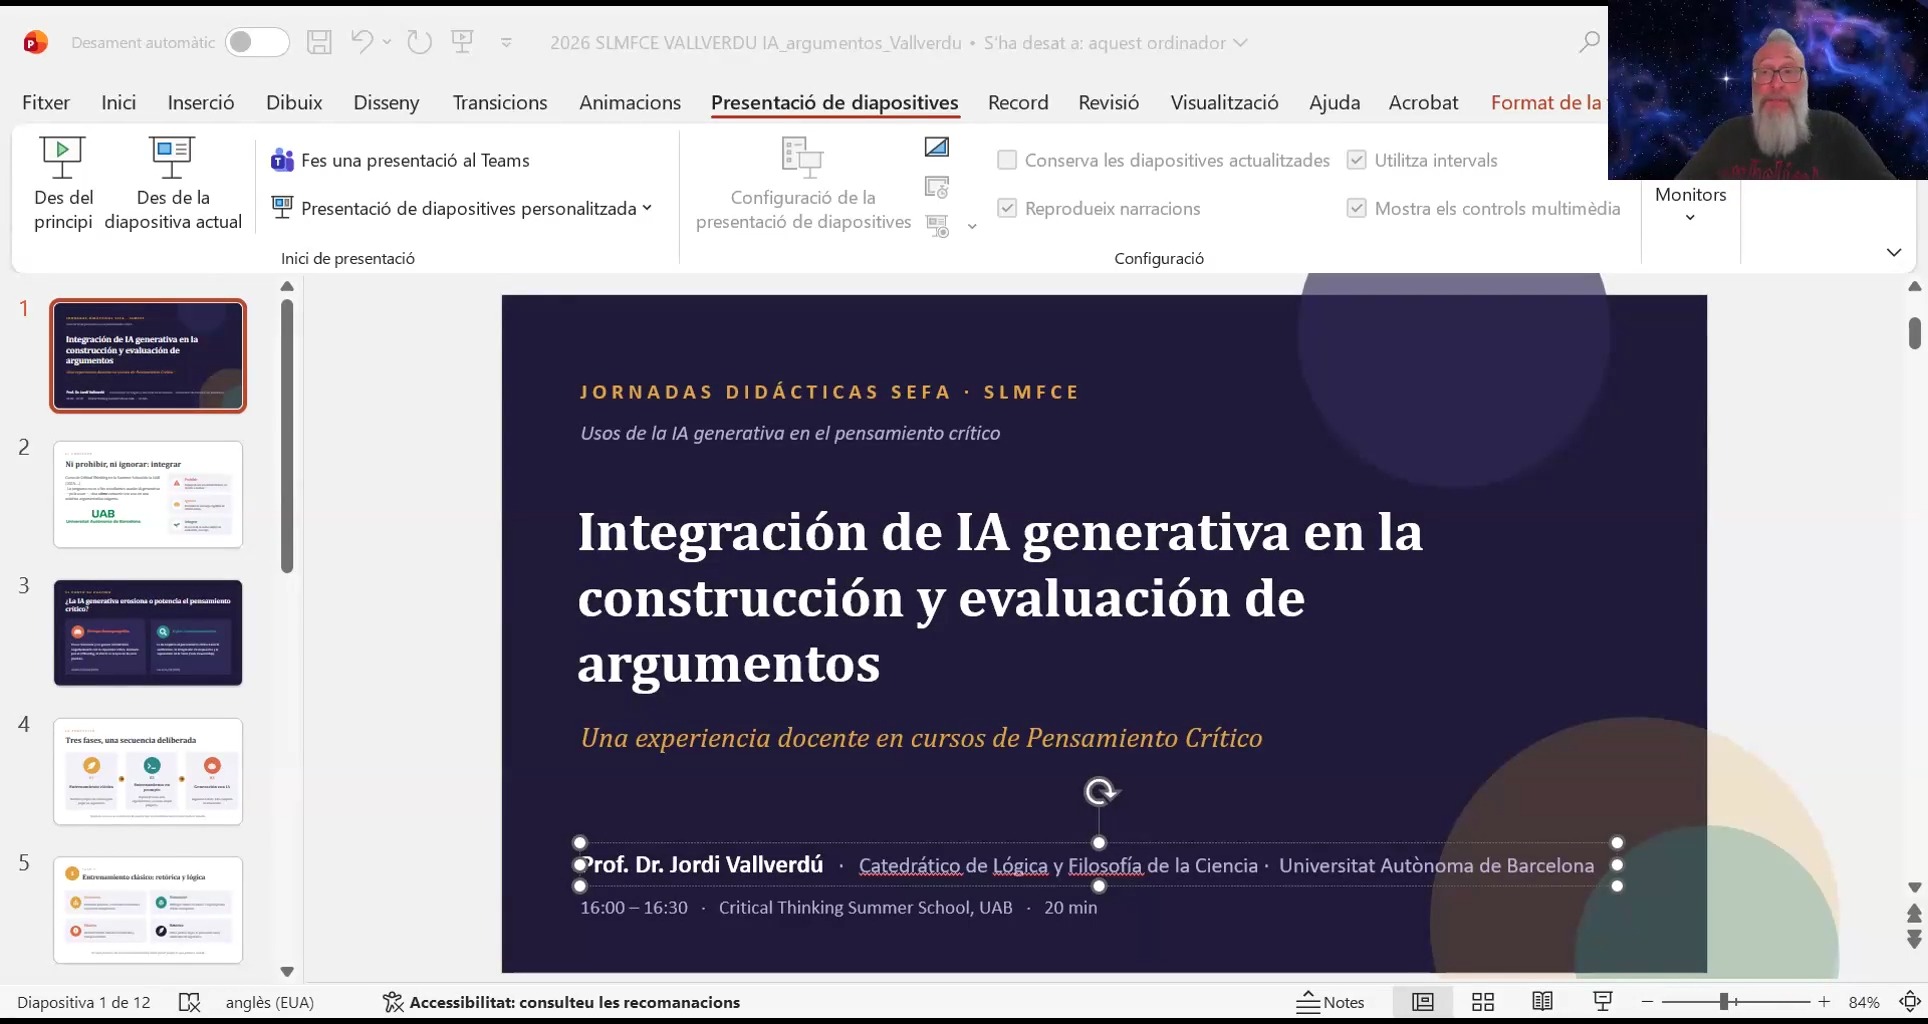Switch to Normal view icon
Screen dimensions: 1928x1024
[x=1422, y=1002]
